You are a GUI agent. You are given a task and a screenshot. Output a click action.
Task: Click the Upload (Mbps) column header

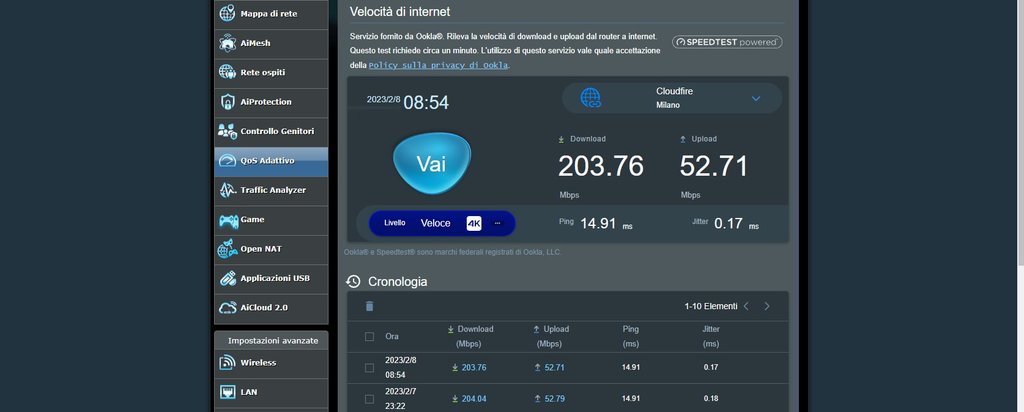551,336
